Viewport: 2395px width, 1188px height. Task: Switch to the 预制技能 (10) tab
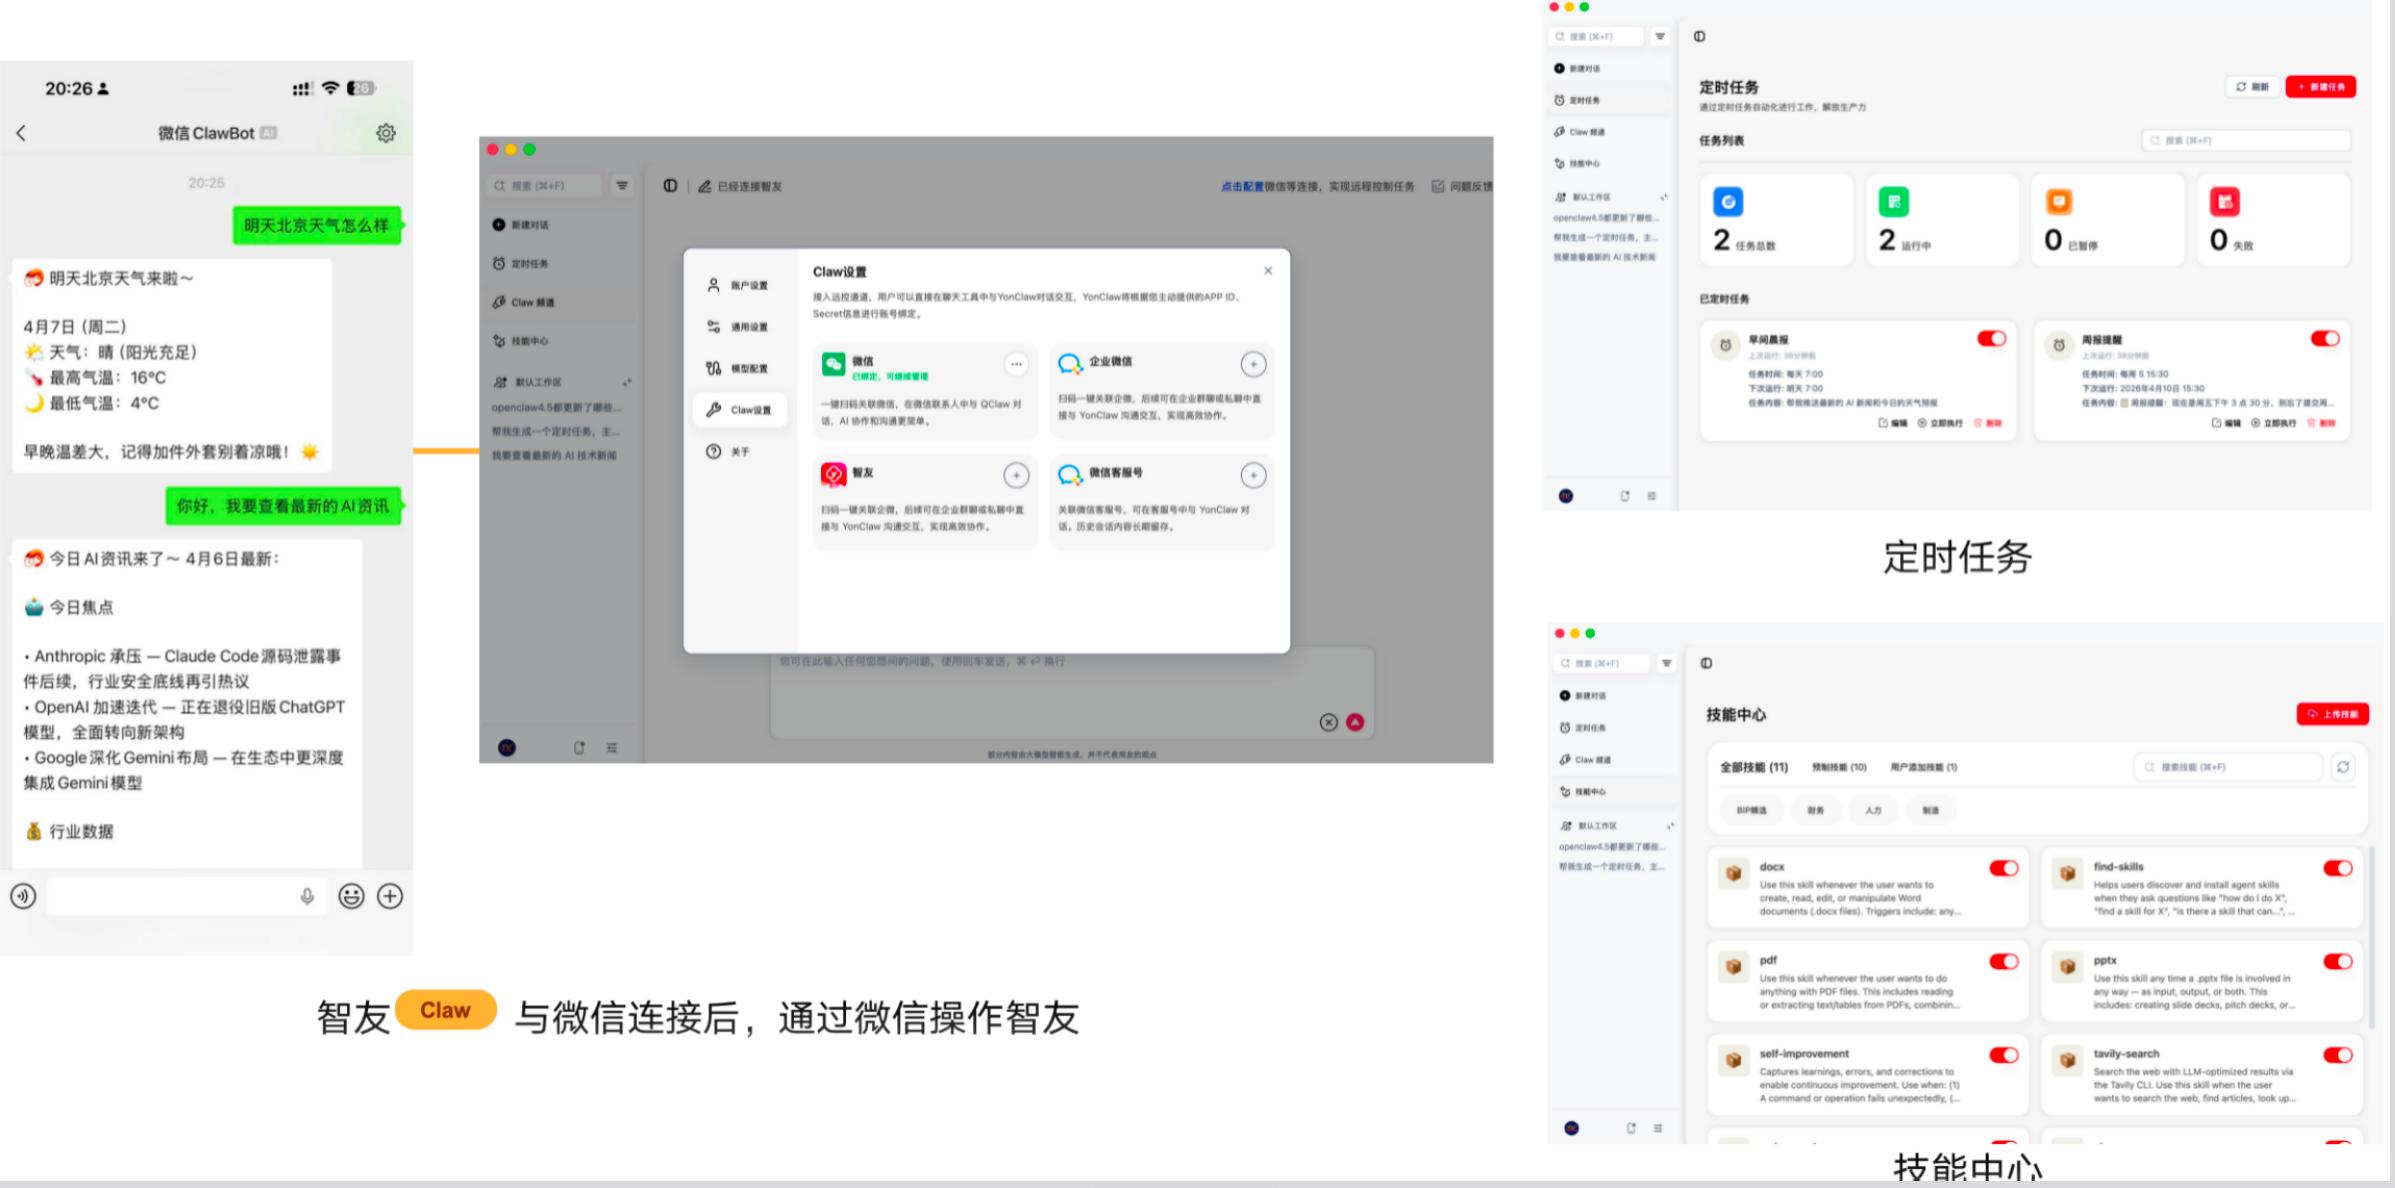1839,767
